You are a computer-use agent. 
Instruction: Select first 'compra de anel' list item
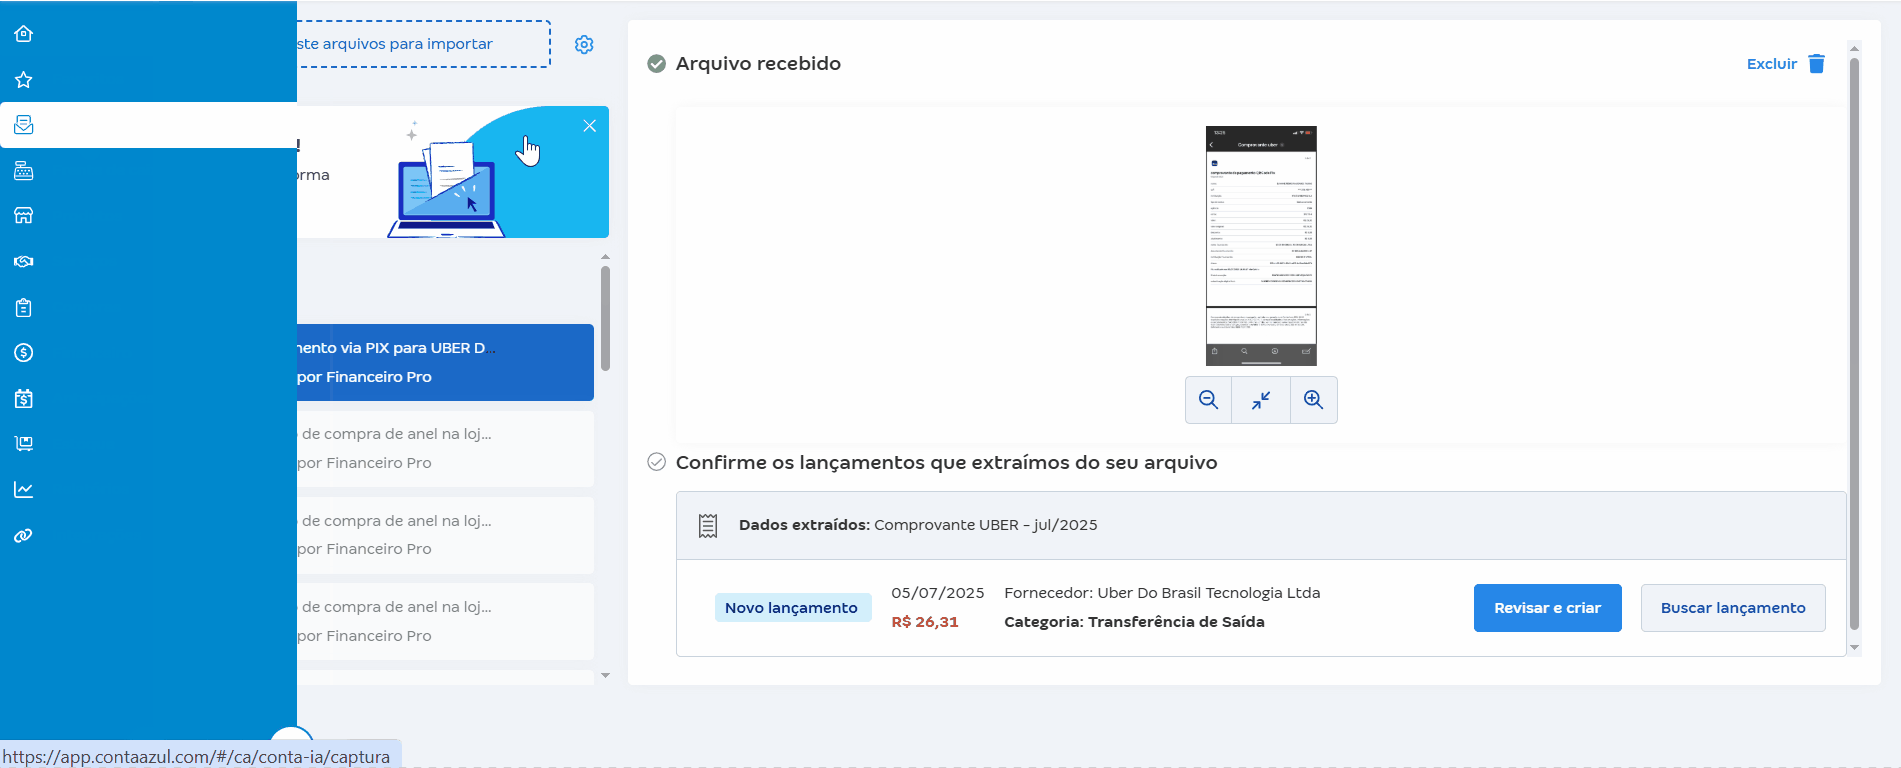pyautogui.click(x=445, y=449)
